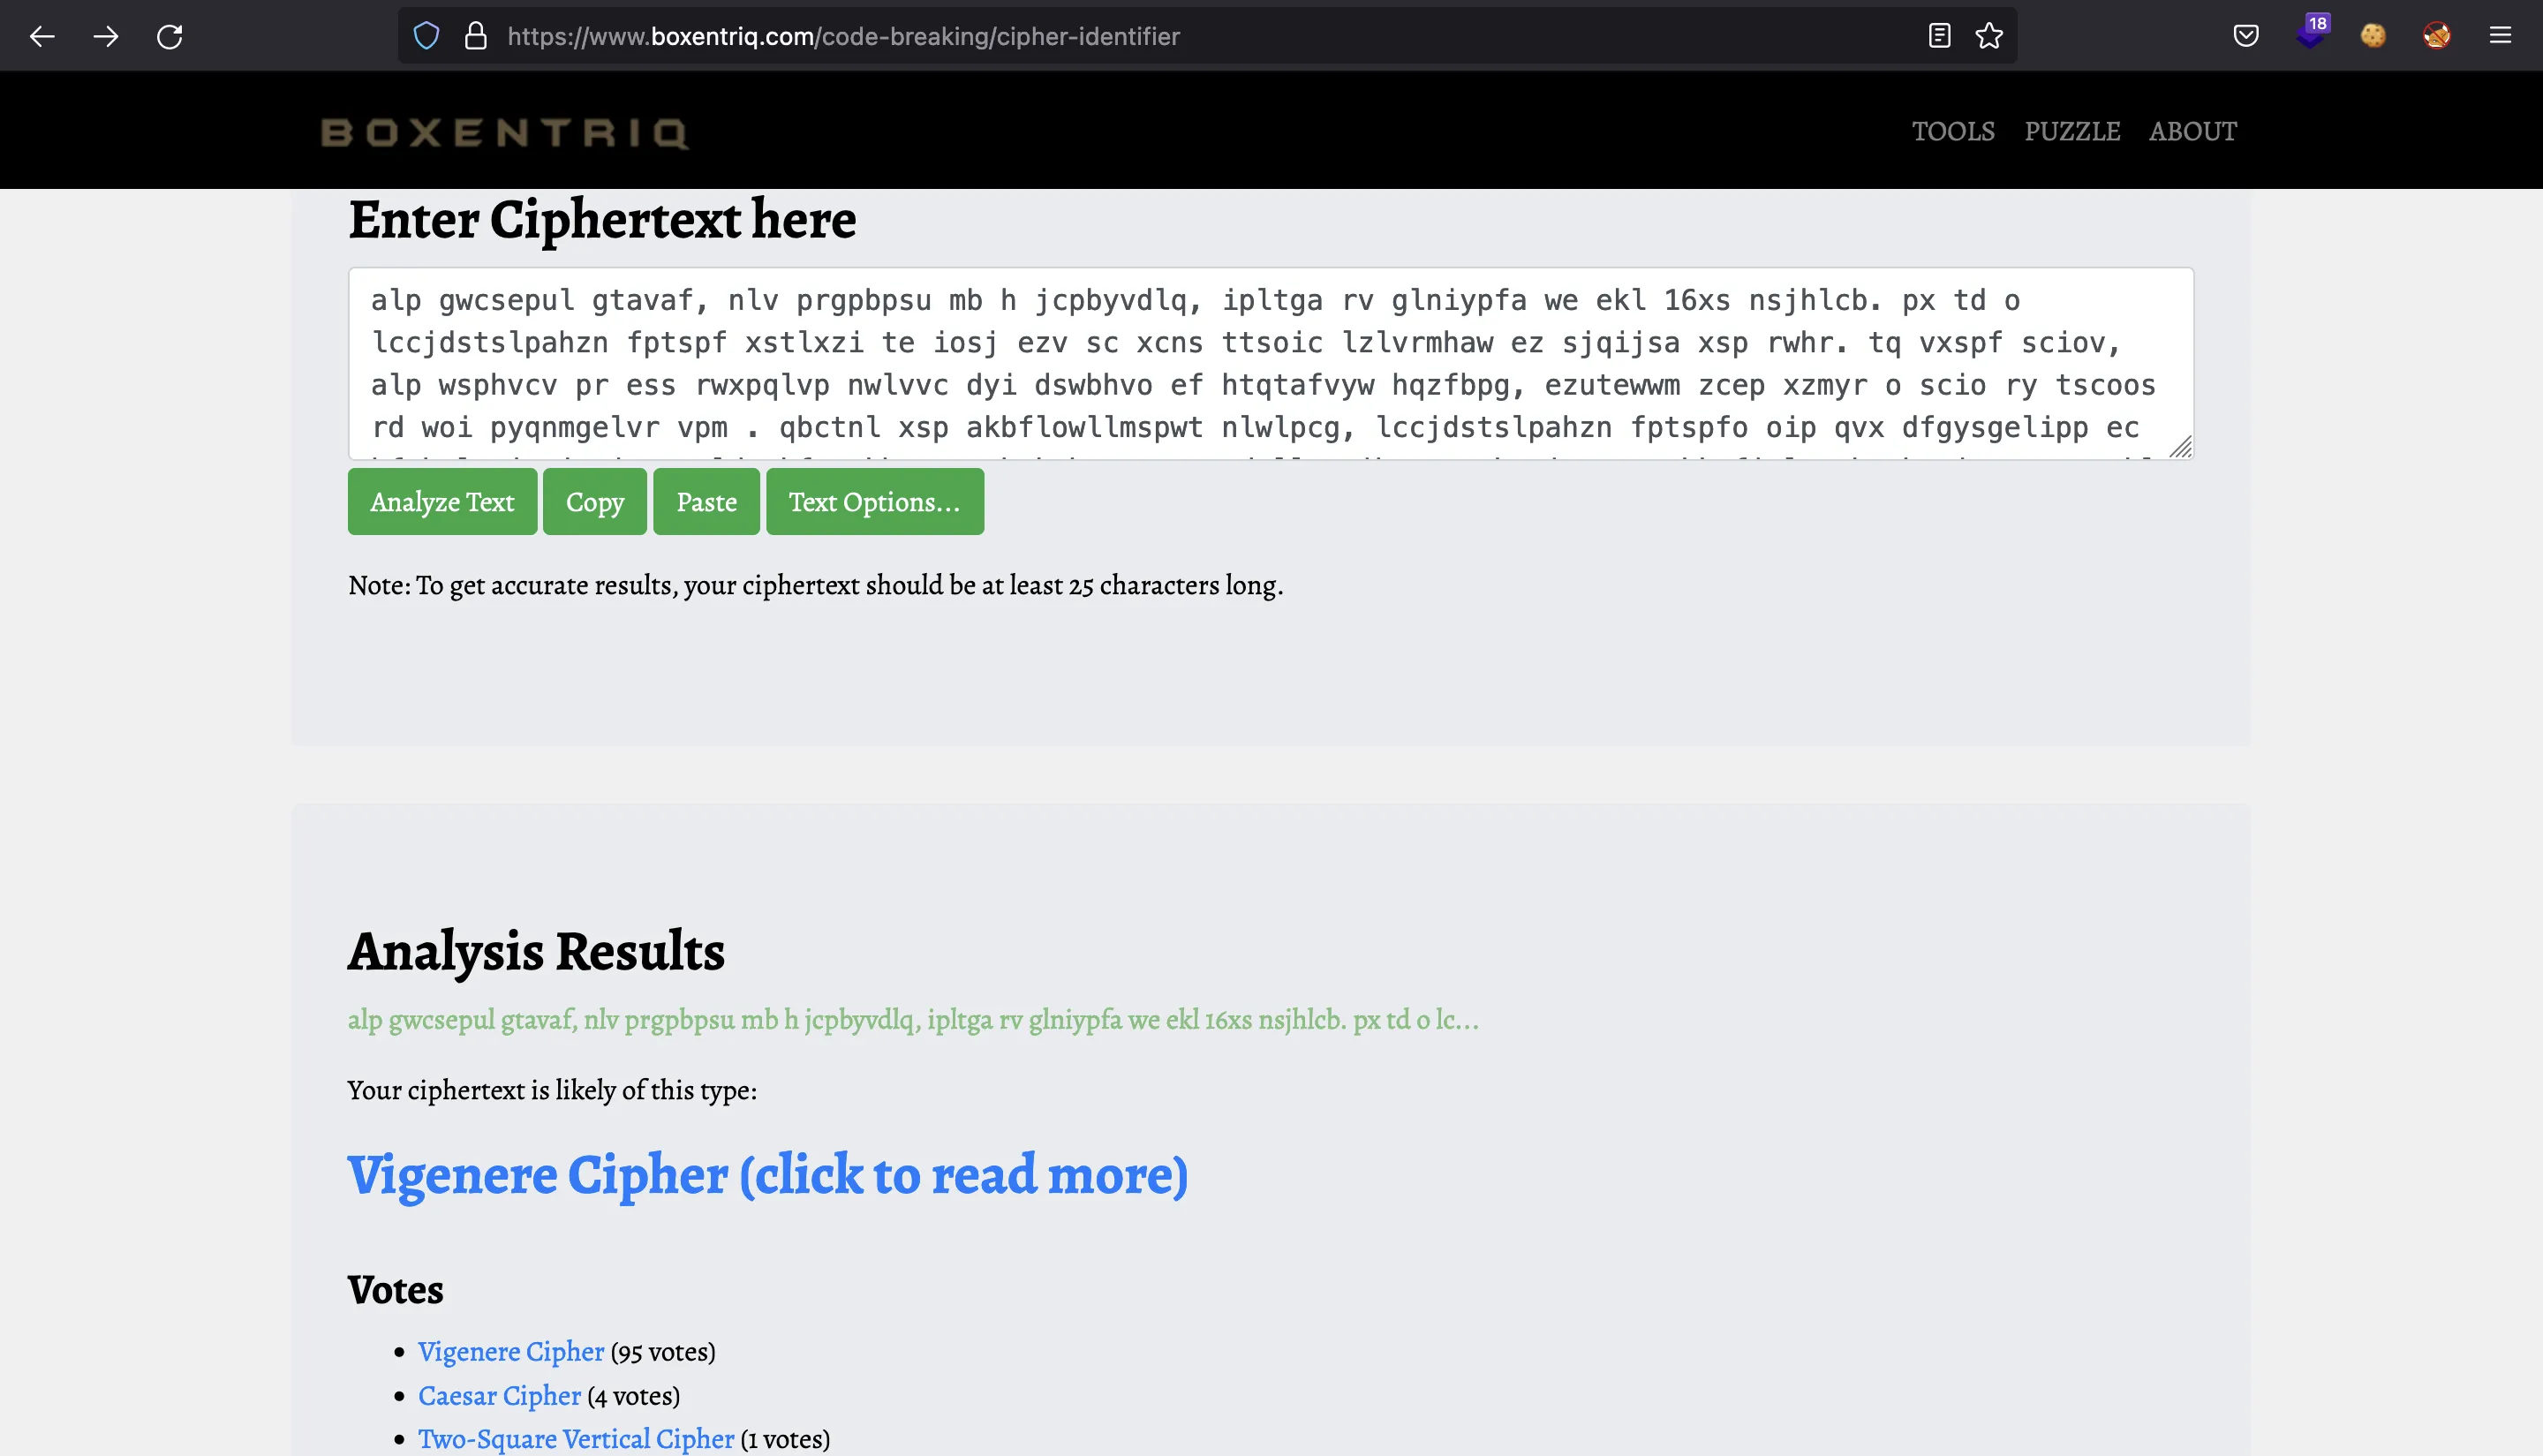Image resolution: width=2543 pixels, height=1456 pixels.
Task: Click the bookmark star icon in address bar
Action: click(x=1989, y=35)
